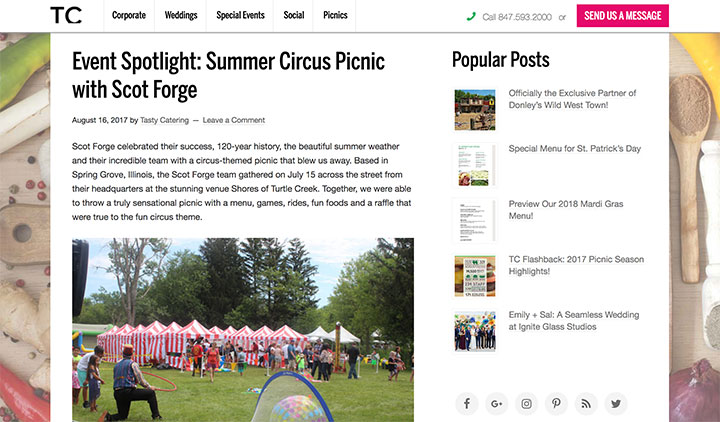Image resolution: width=720 pixels, height=422 pixels.
Task: Open the Google Plus social icon
Action: coord(496,404)
